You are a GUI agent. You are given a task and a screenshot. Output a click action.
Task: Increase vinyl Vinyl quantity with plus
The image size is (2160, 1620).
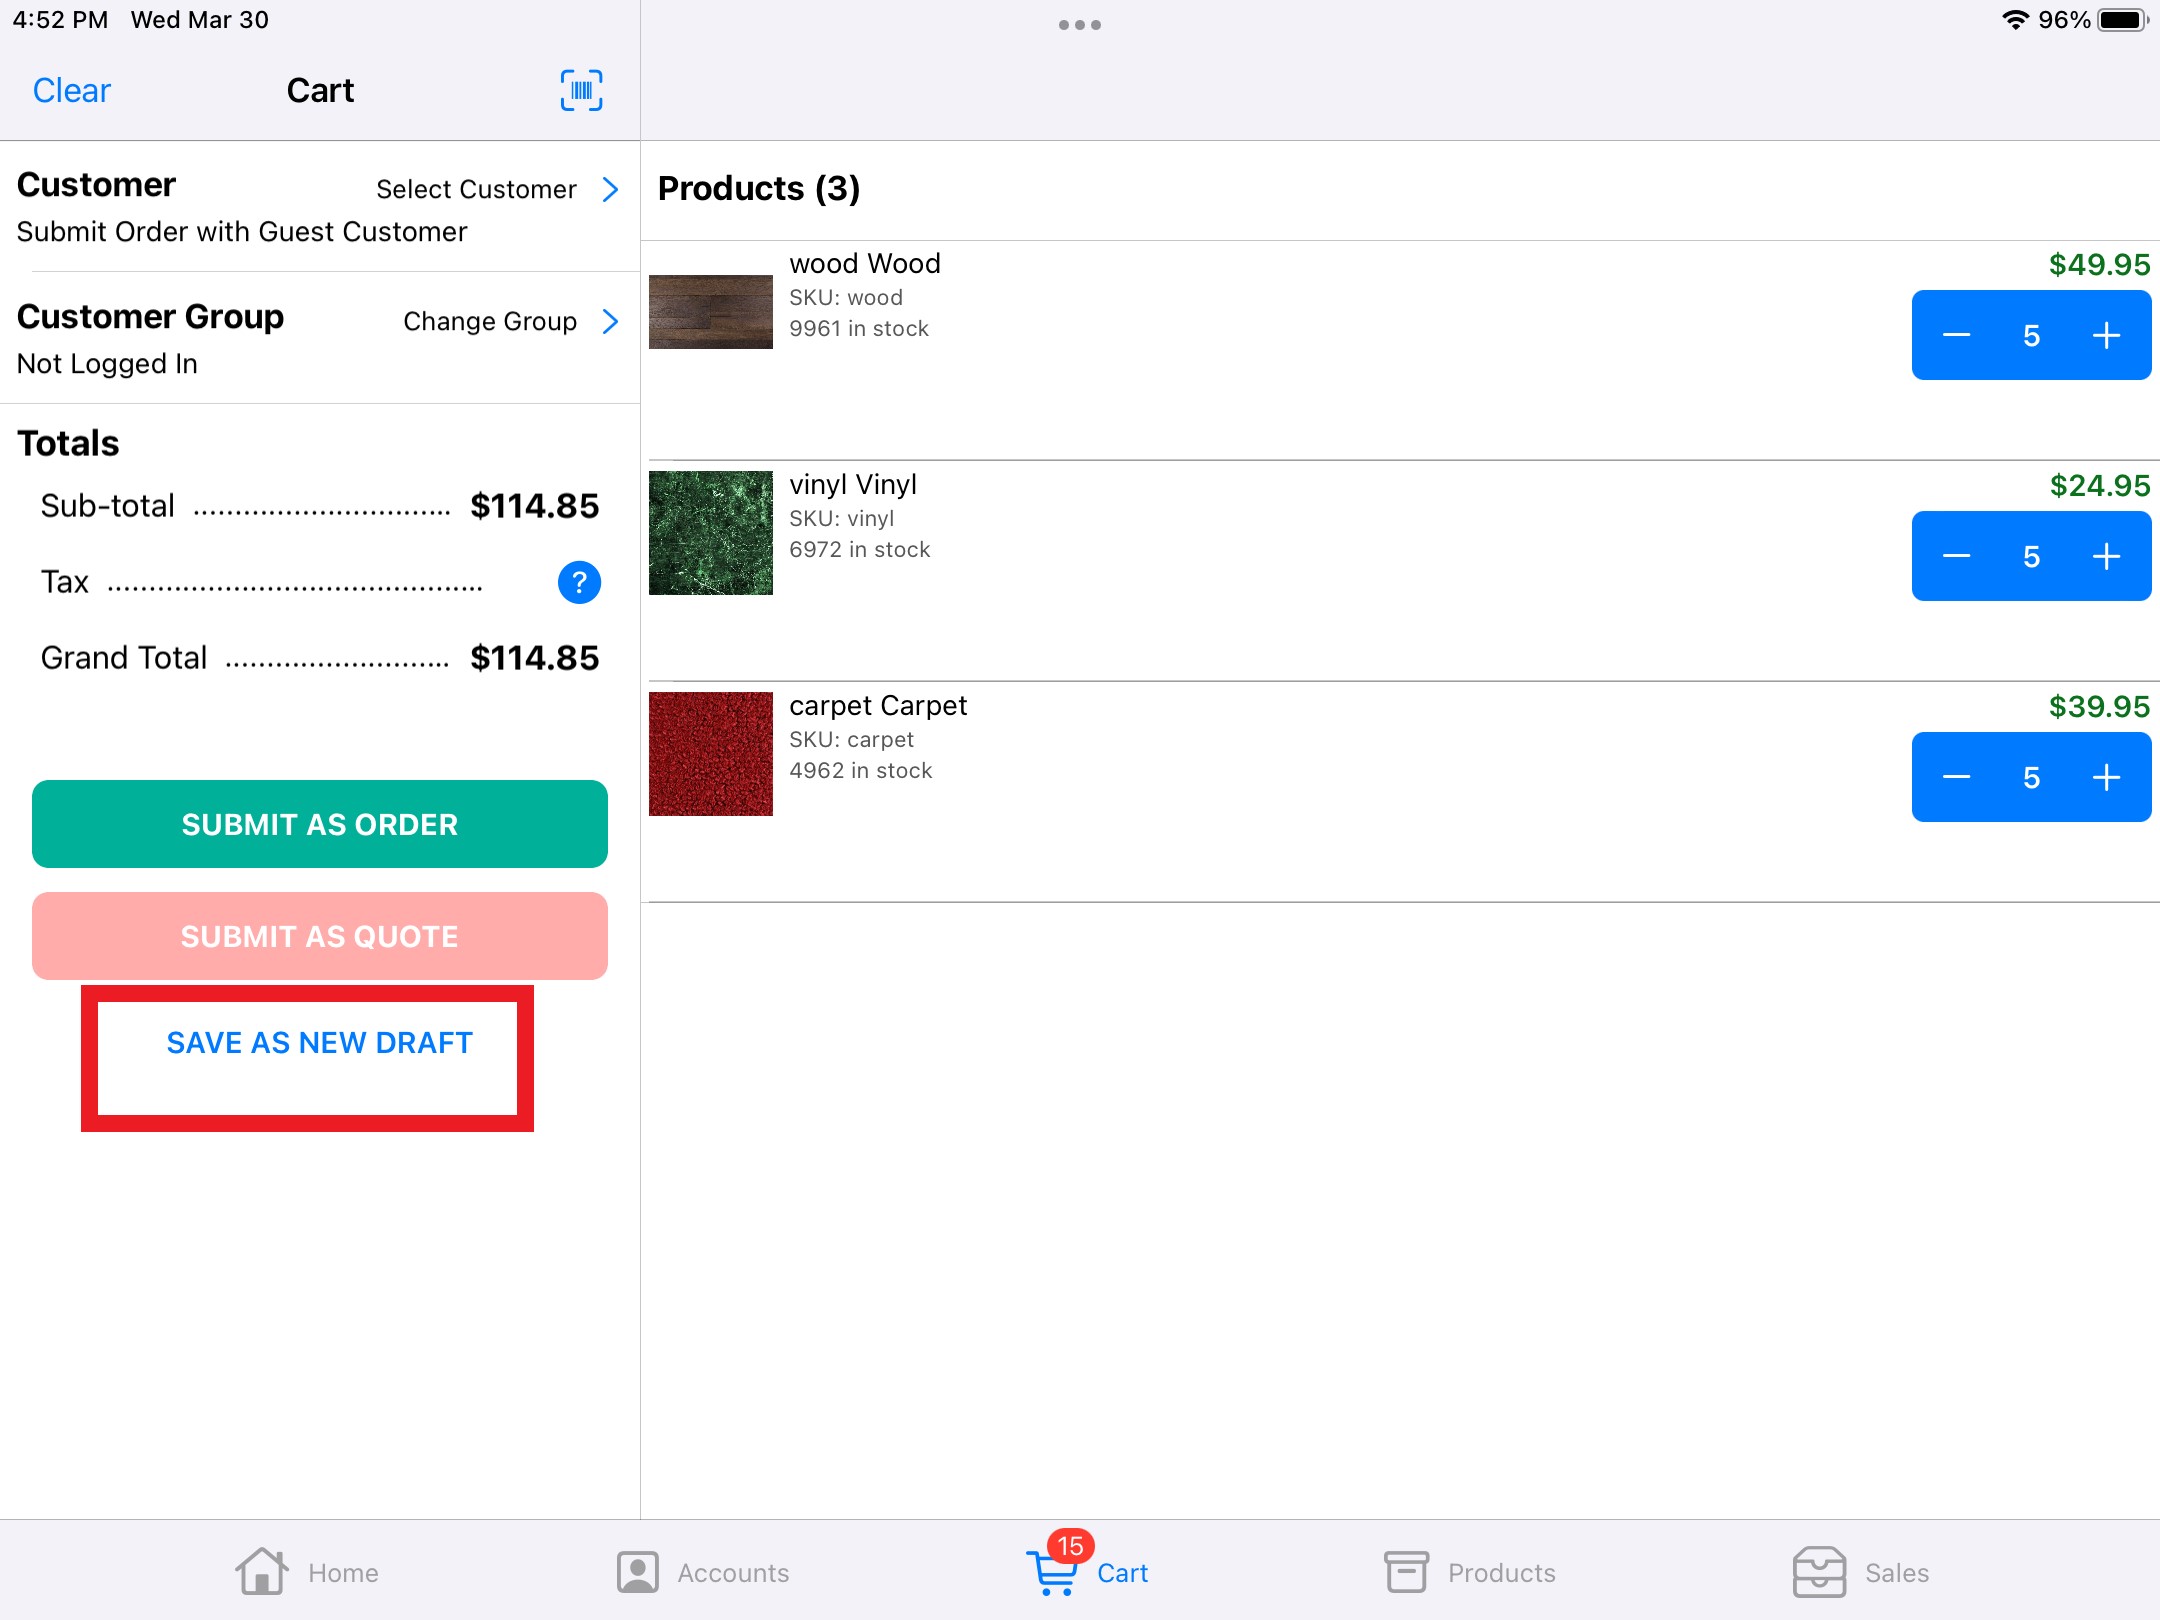[x=2106, y=557]
